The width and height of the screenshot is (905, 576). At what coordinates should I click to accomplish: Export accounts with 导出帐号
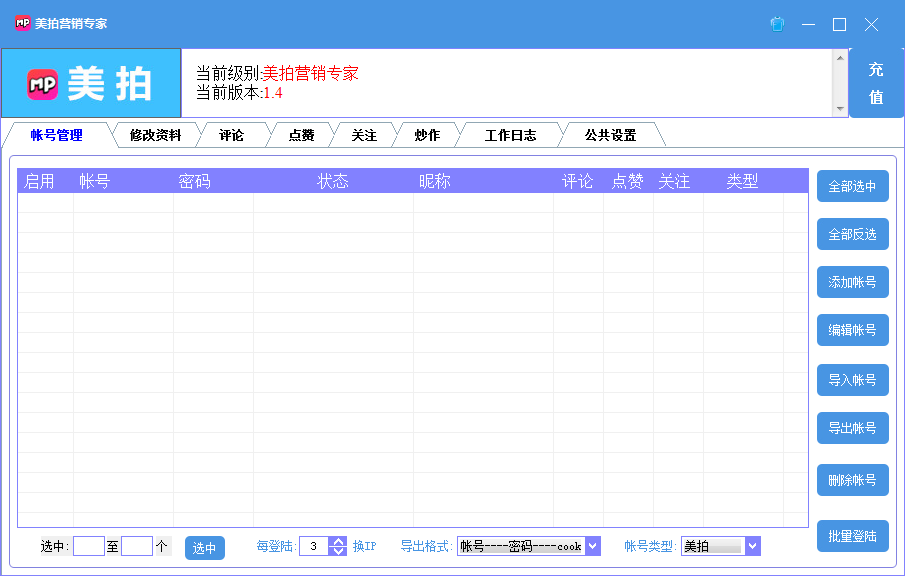tap(852, 428)
